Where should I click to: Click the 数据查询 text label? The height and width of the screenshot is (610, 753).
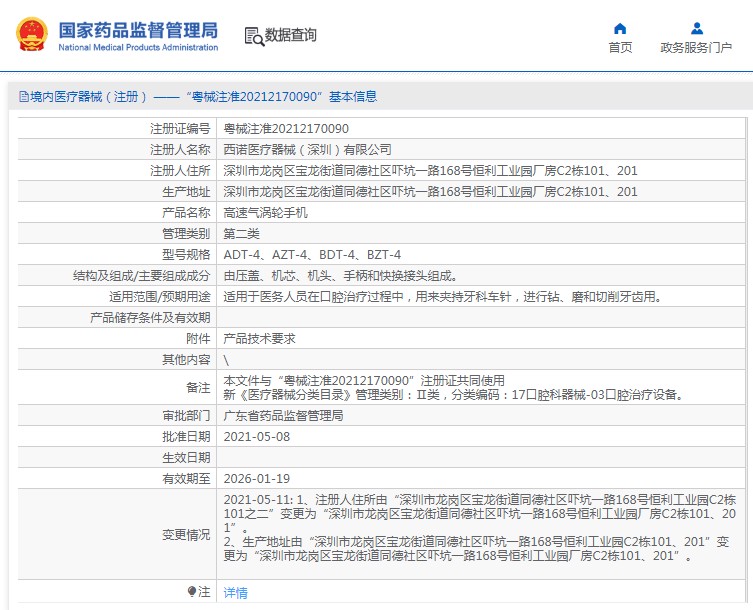point(291,36)
